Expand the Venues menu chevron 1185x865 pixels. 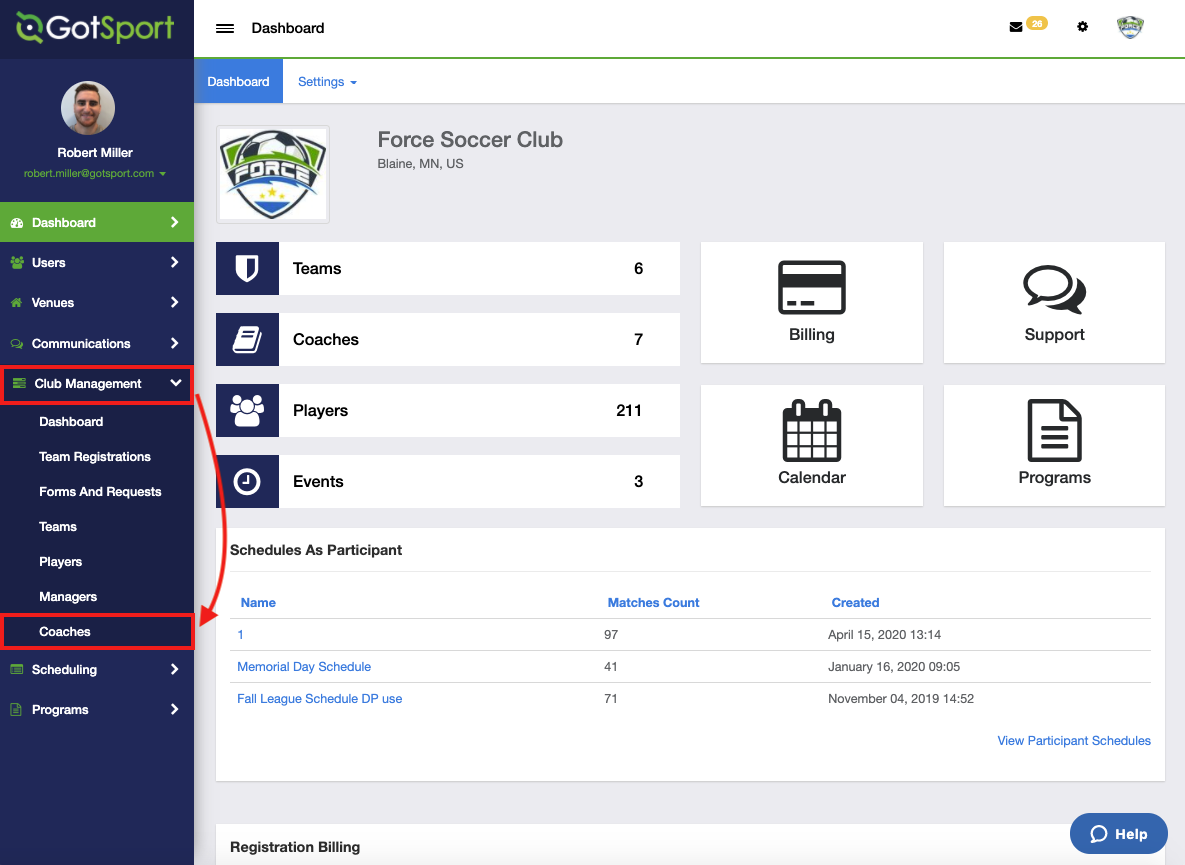point(175,302)
